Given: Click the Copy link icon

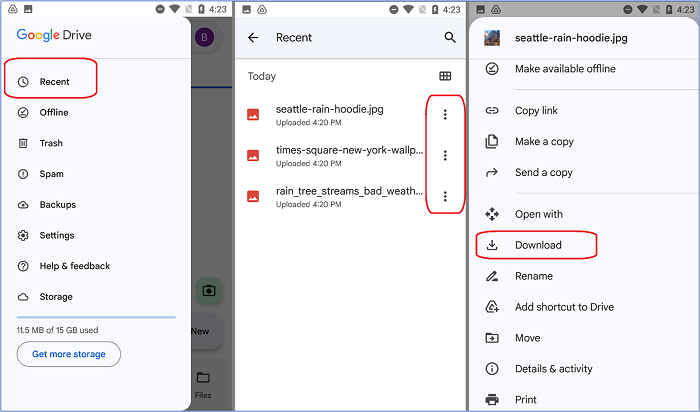Looking at the screenshot, I should pyautogui.click(x=491, y=111).
